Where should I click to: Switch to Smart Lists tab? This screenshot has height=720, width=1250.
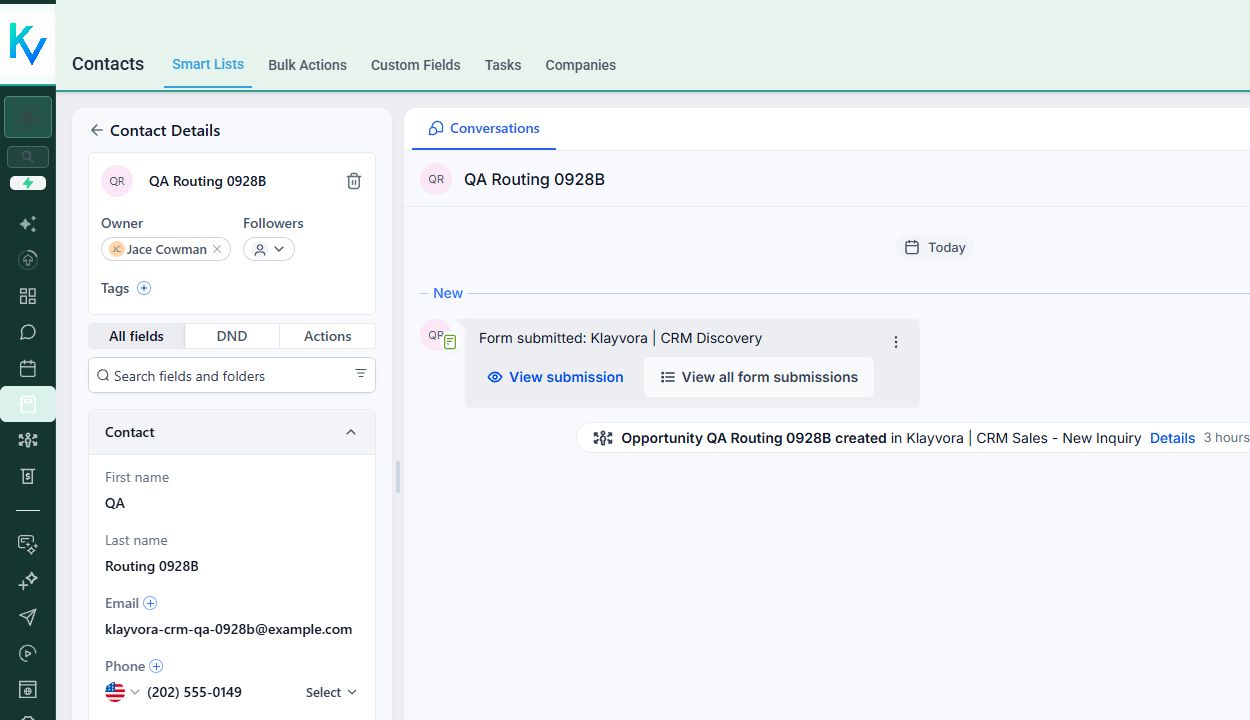(x=208, y=64)
